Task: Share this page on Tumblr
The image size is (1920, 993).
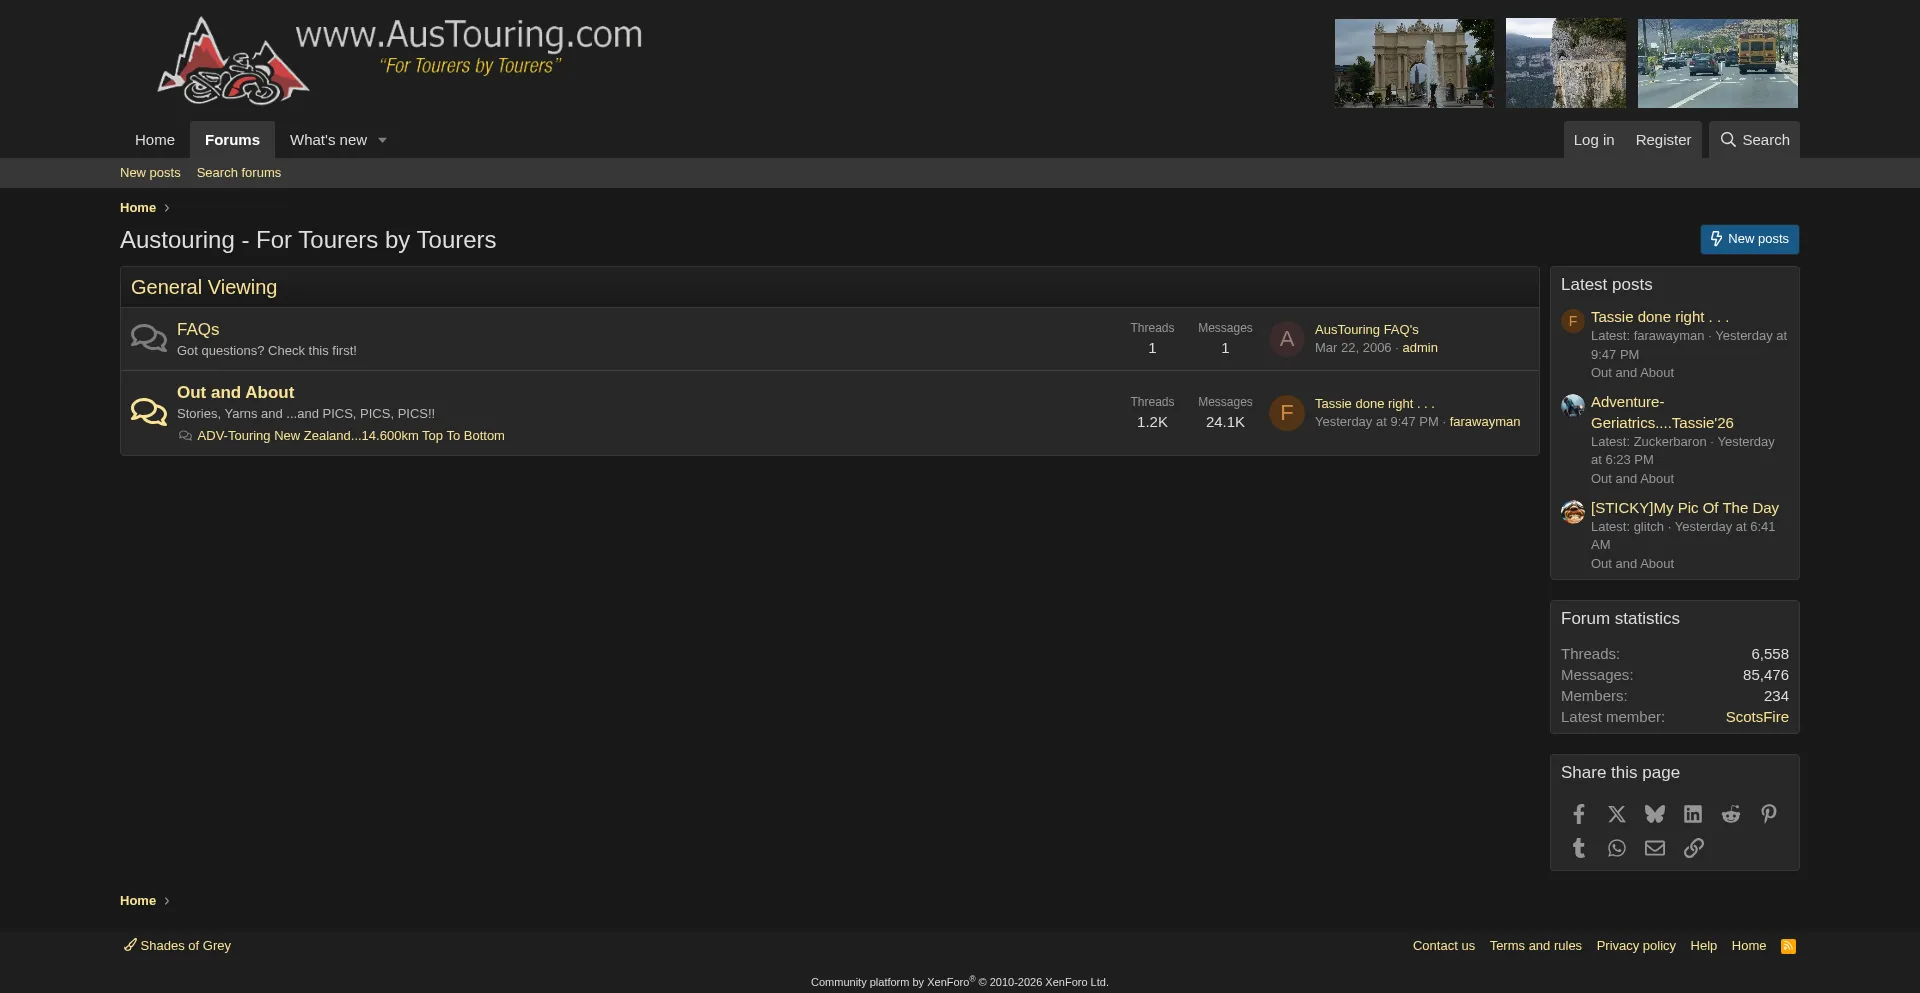Action: click(1578, 848)
